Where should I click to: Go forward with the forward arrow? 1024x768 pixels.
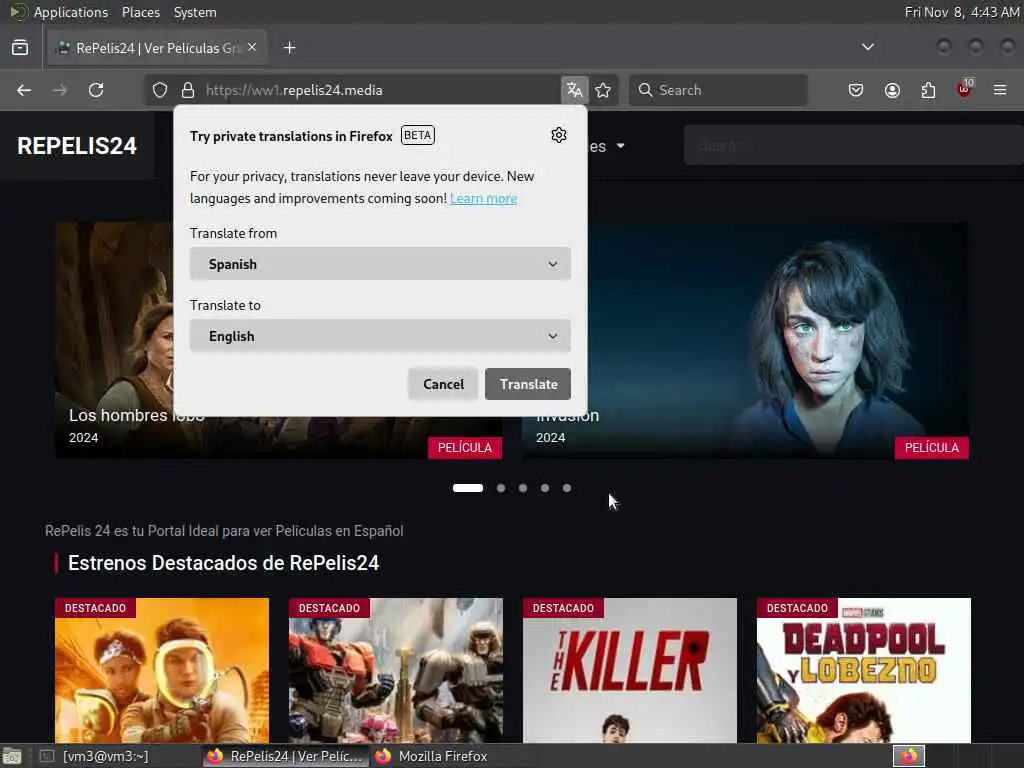tap(60, 90)
